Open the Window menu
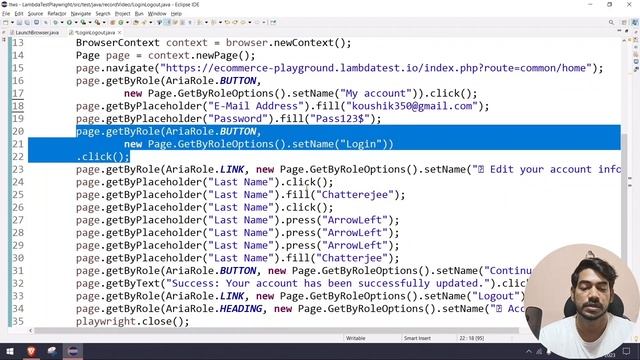 [157, 13]
